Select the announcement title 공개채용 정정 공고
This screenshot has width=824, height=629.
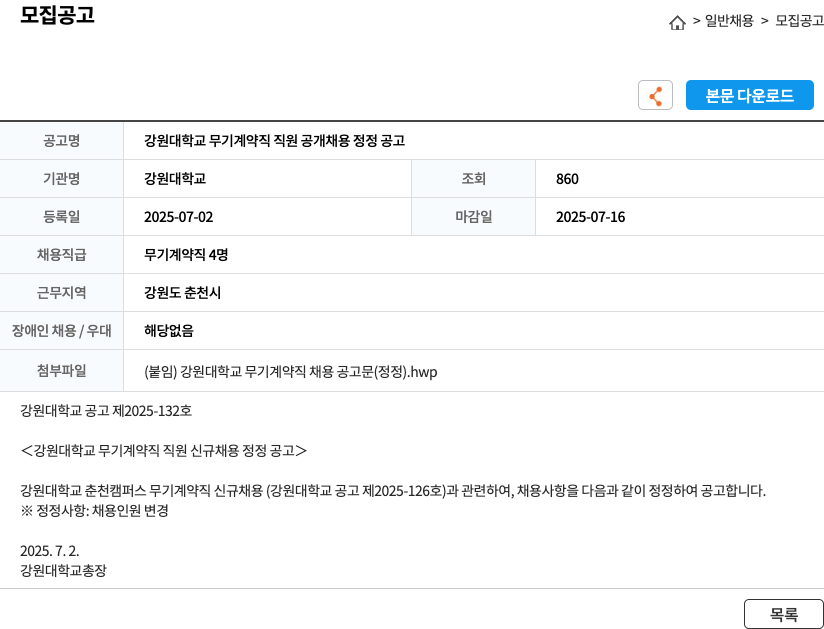[x=274, y=141]
